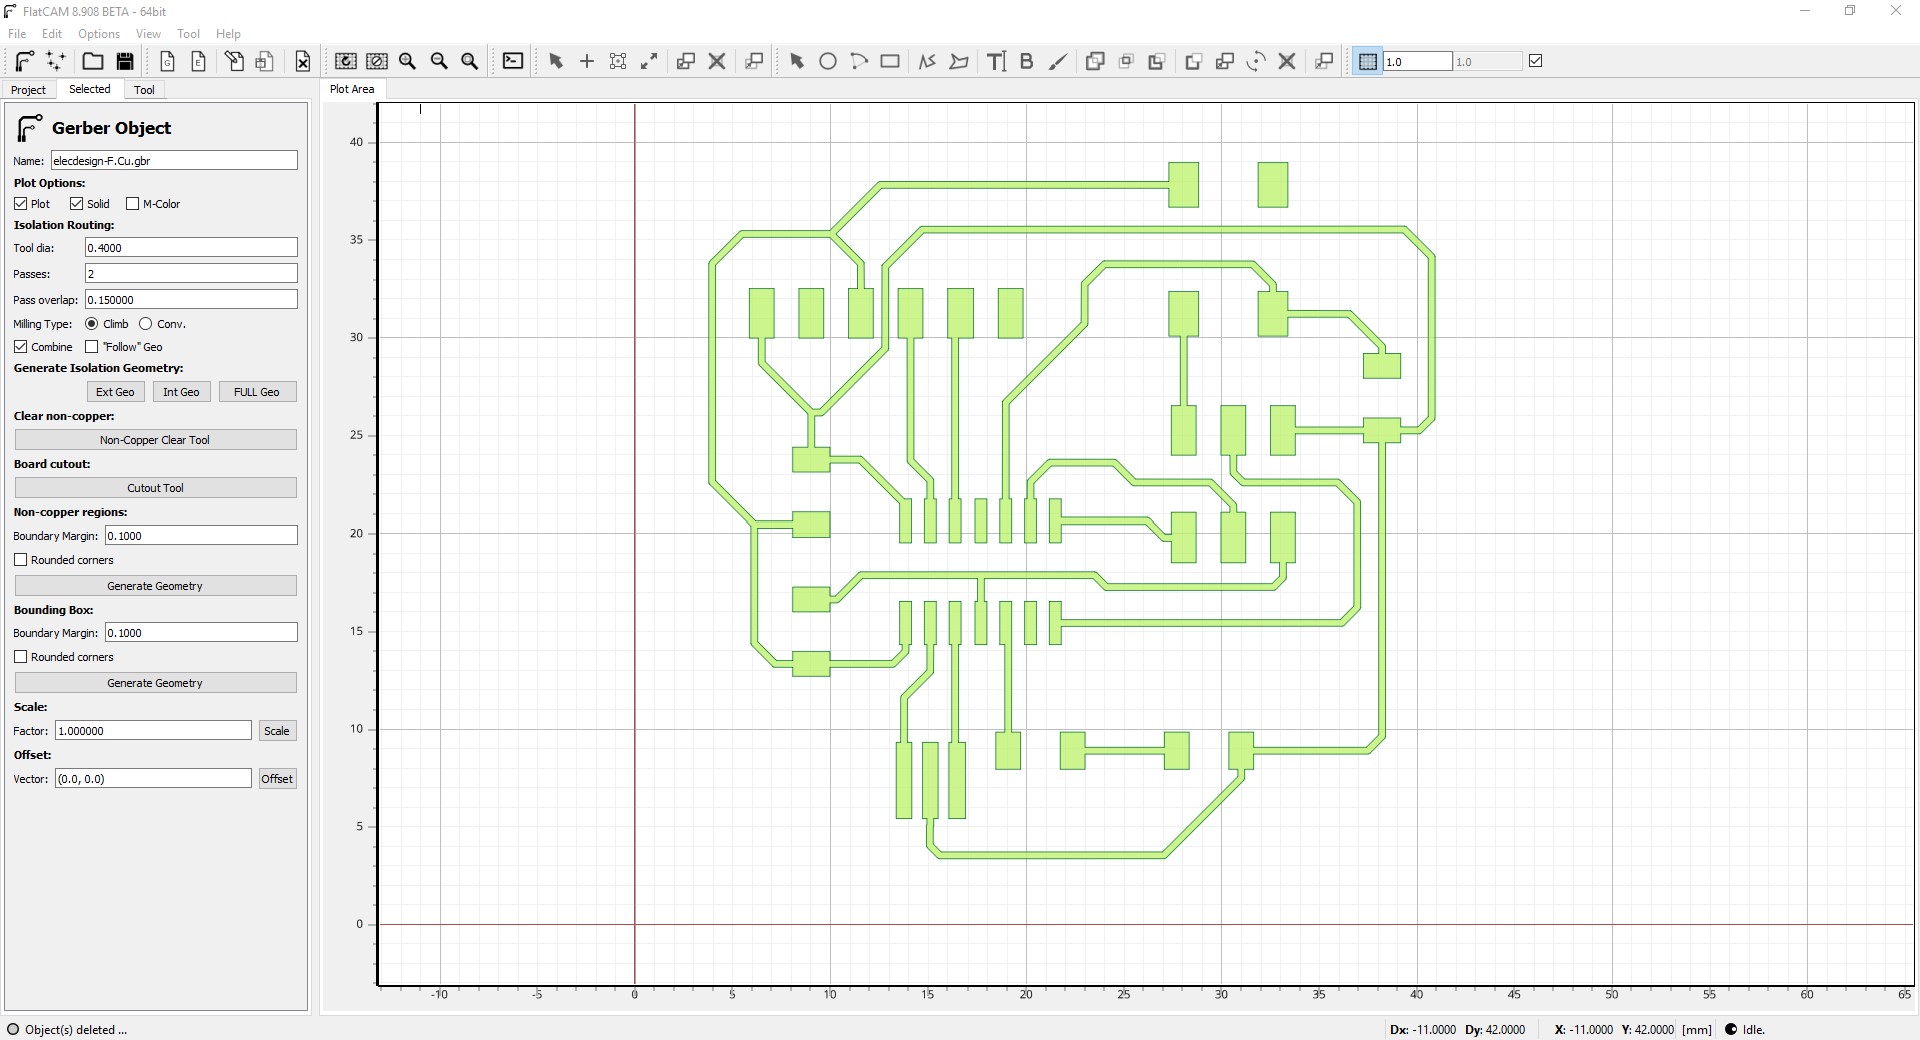Click the Offset Vector input field

click(153, 779)
